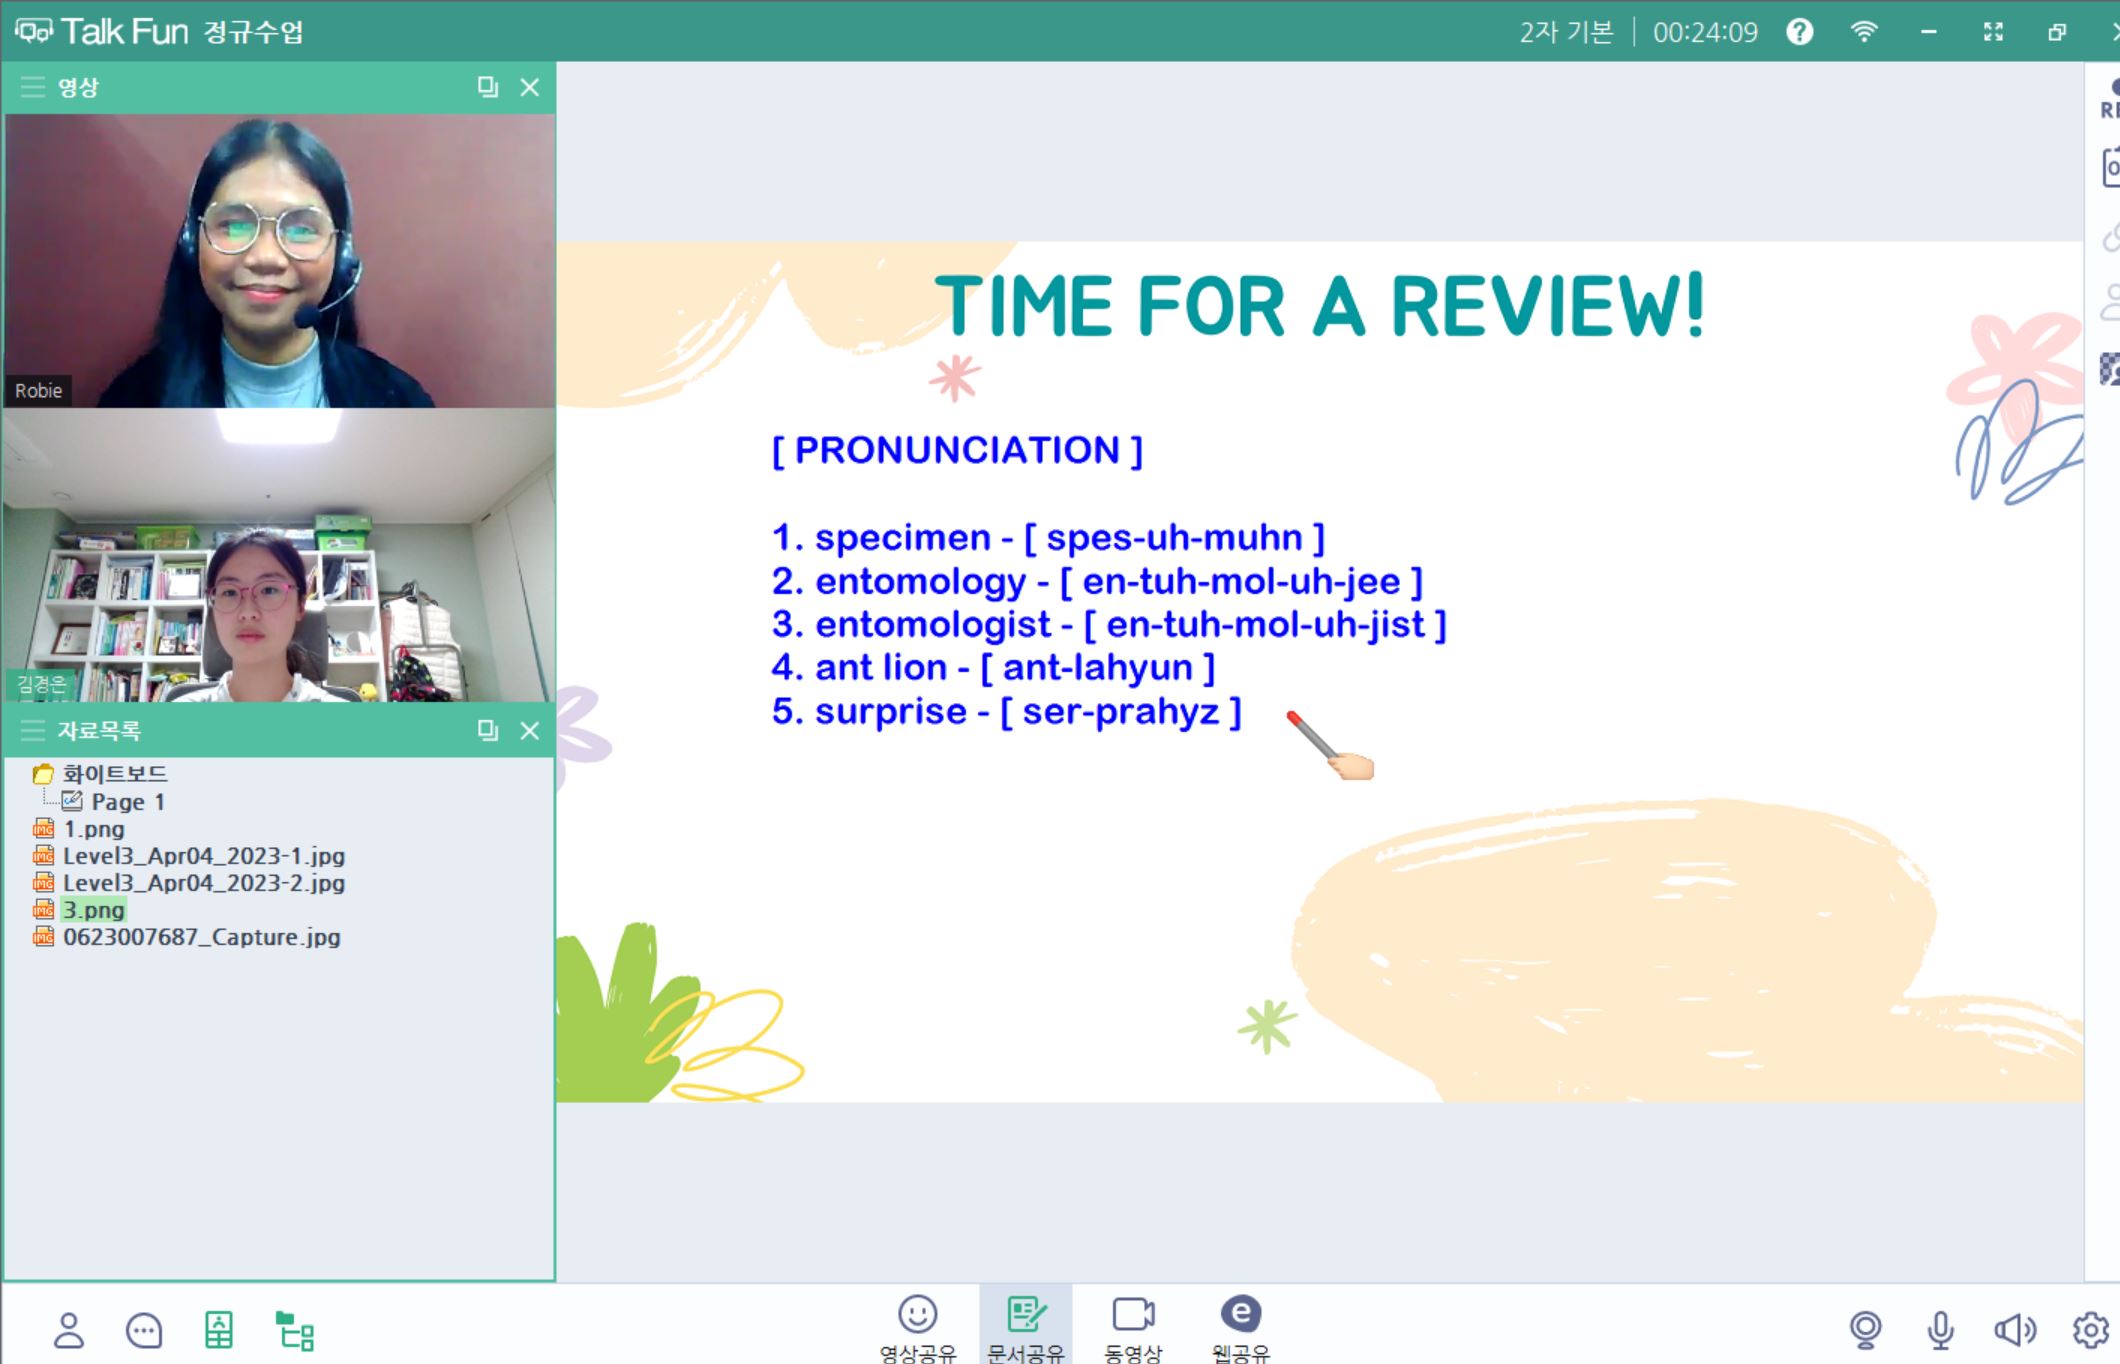Select Level3_Apr04_2023-1.jpg in file list

[204, 856]
